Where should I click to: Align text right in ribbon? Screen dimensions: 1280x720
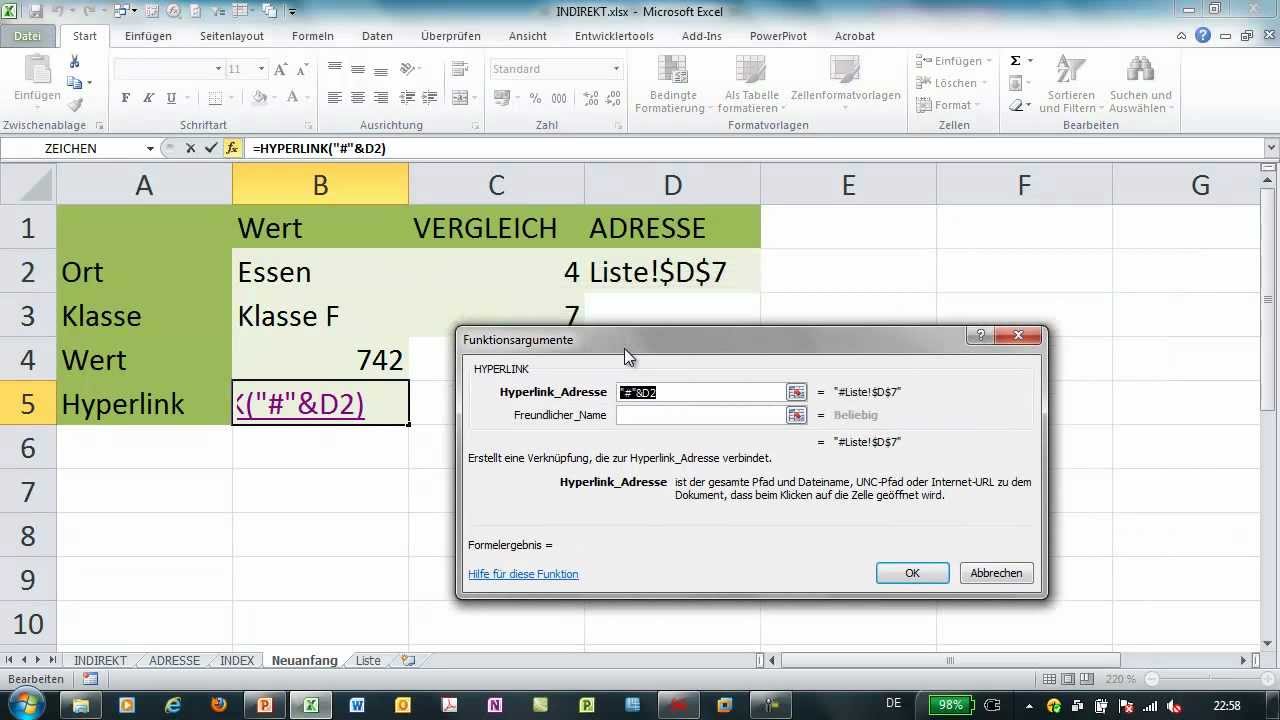pos(381,98)
